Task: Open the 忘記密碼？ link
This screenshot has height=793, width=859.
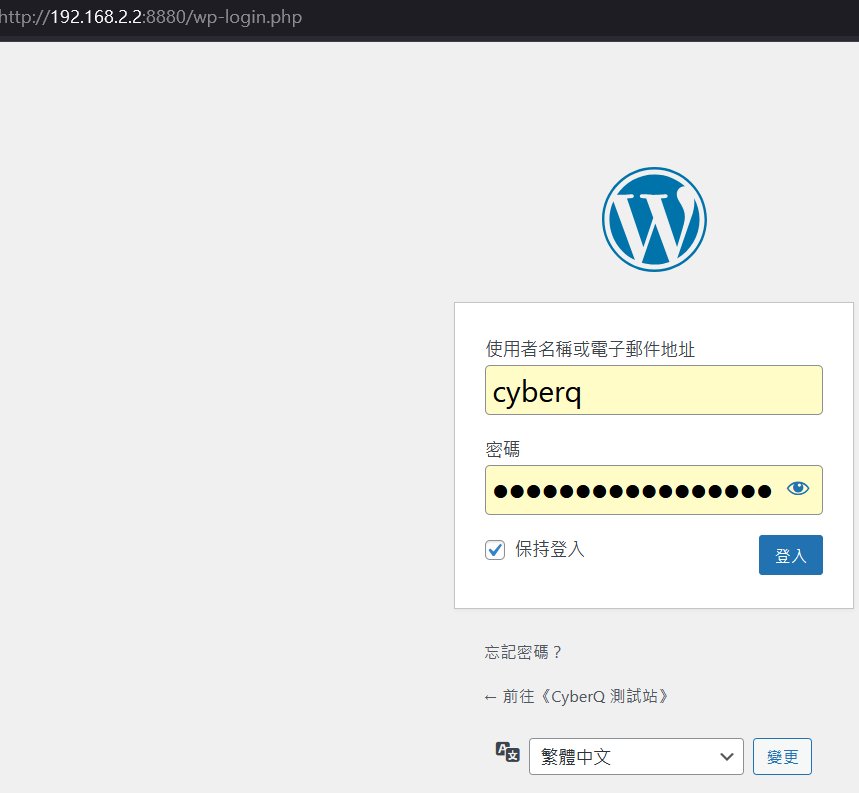Action: pos(523,652)
